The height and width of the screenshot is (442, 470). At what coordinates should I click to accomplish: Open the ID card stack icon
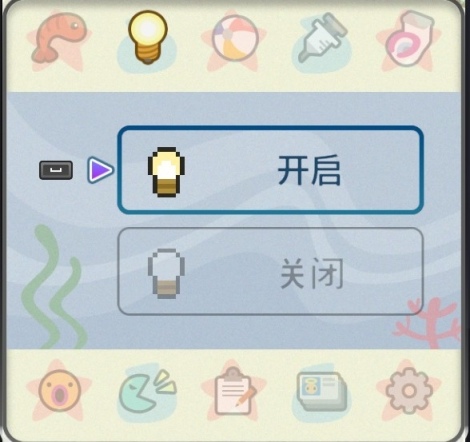click(322, 391)
